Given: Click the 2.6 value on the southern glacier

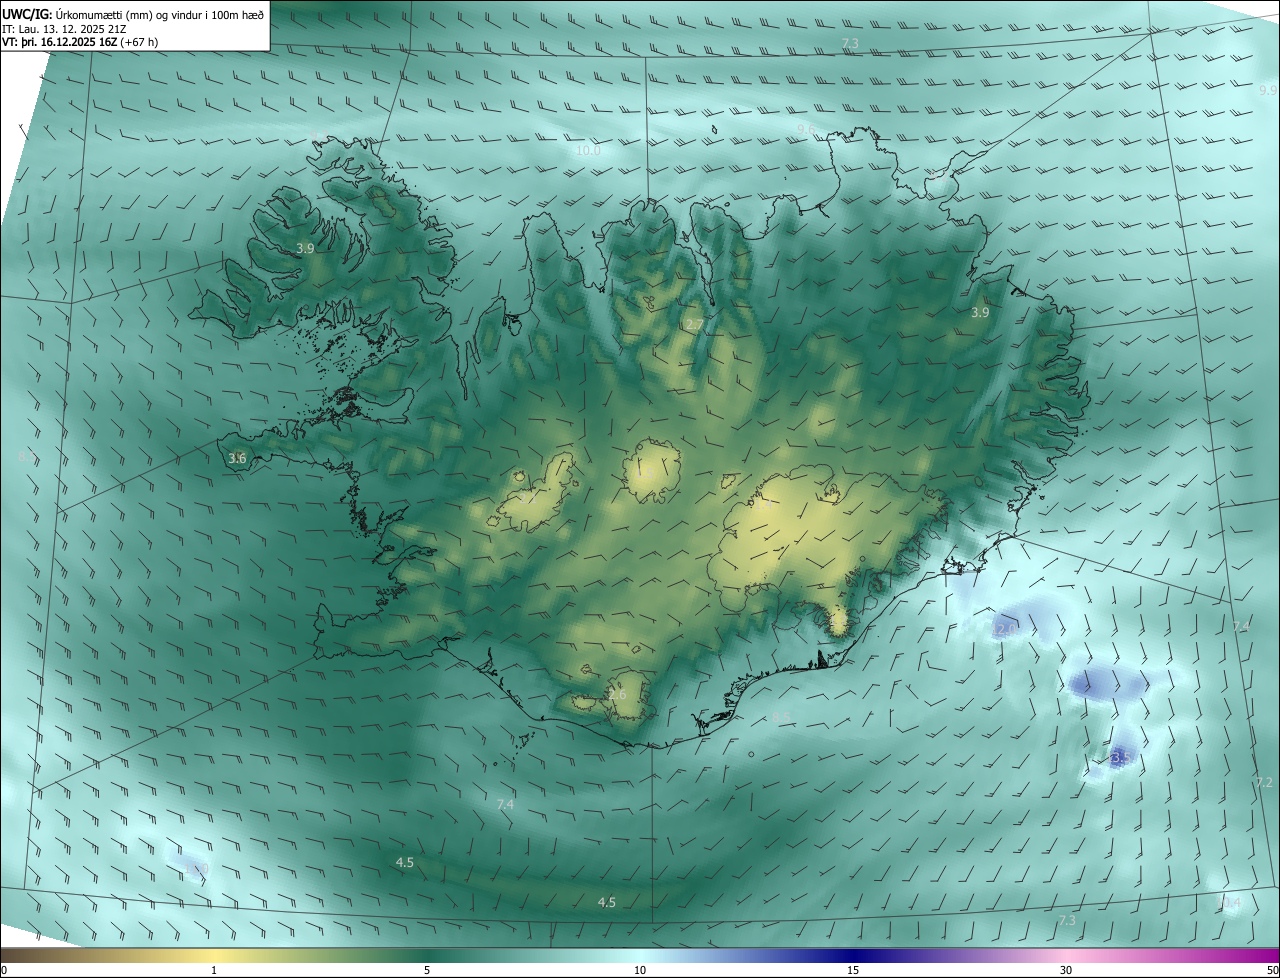Looking at the screenshot, I should point(617,695).
